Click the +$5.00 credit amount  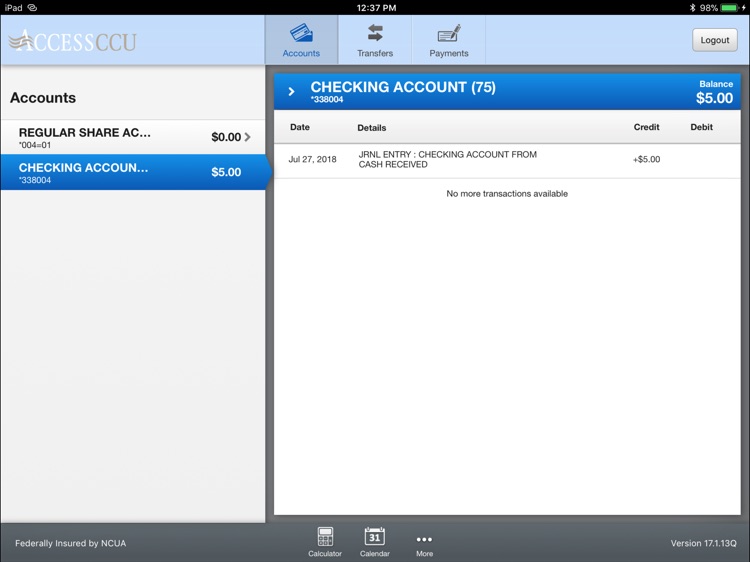click(646, 159)
